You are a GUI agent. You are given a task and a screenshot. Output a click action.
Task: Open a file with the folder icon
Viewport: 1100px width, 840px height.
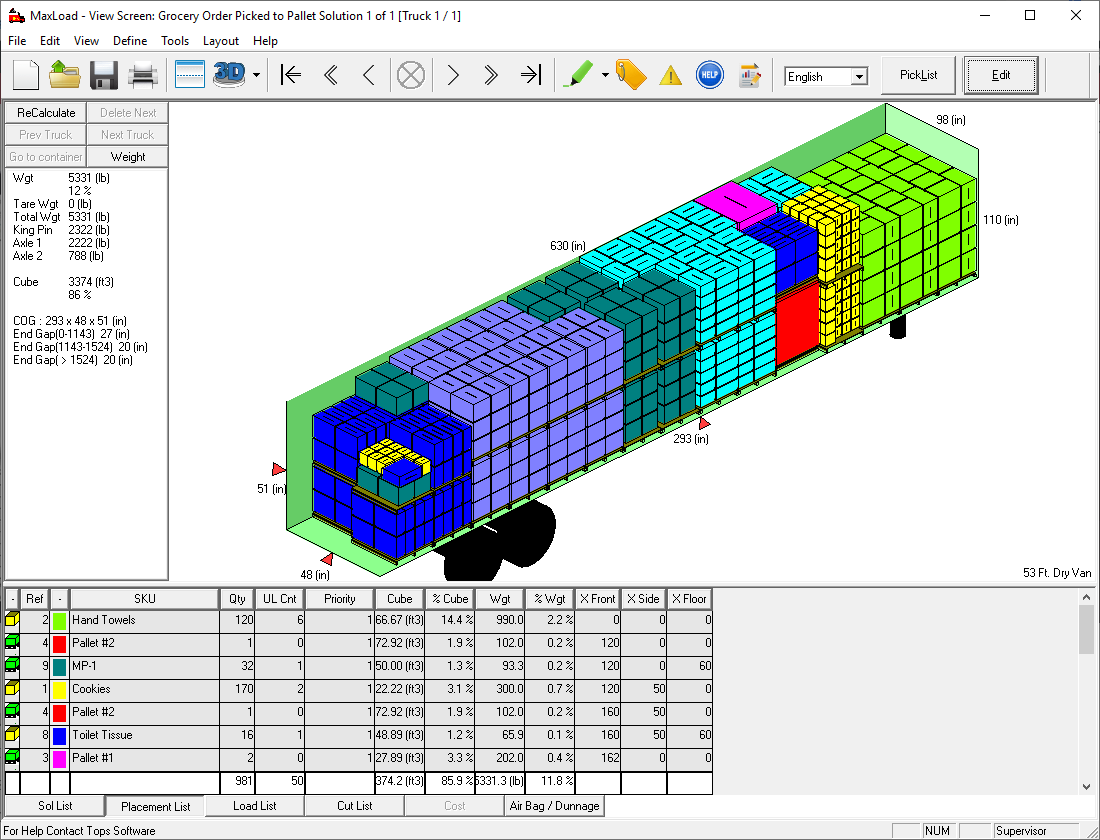(x=65, y=75)
